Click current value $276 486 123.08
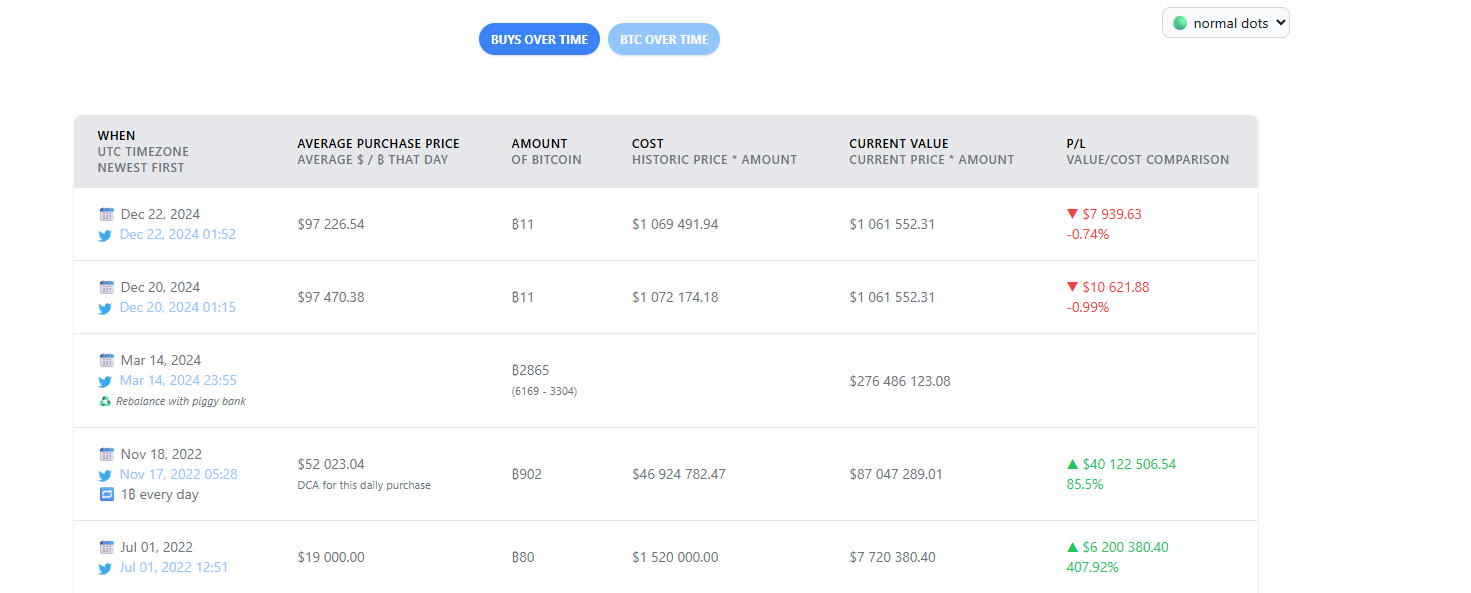Viewport: 1471px width, 593px height. 900,381
